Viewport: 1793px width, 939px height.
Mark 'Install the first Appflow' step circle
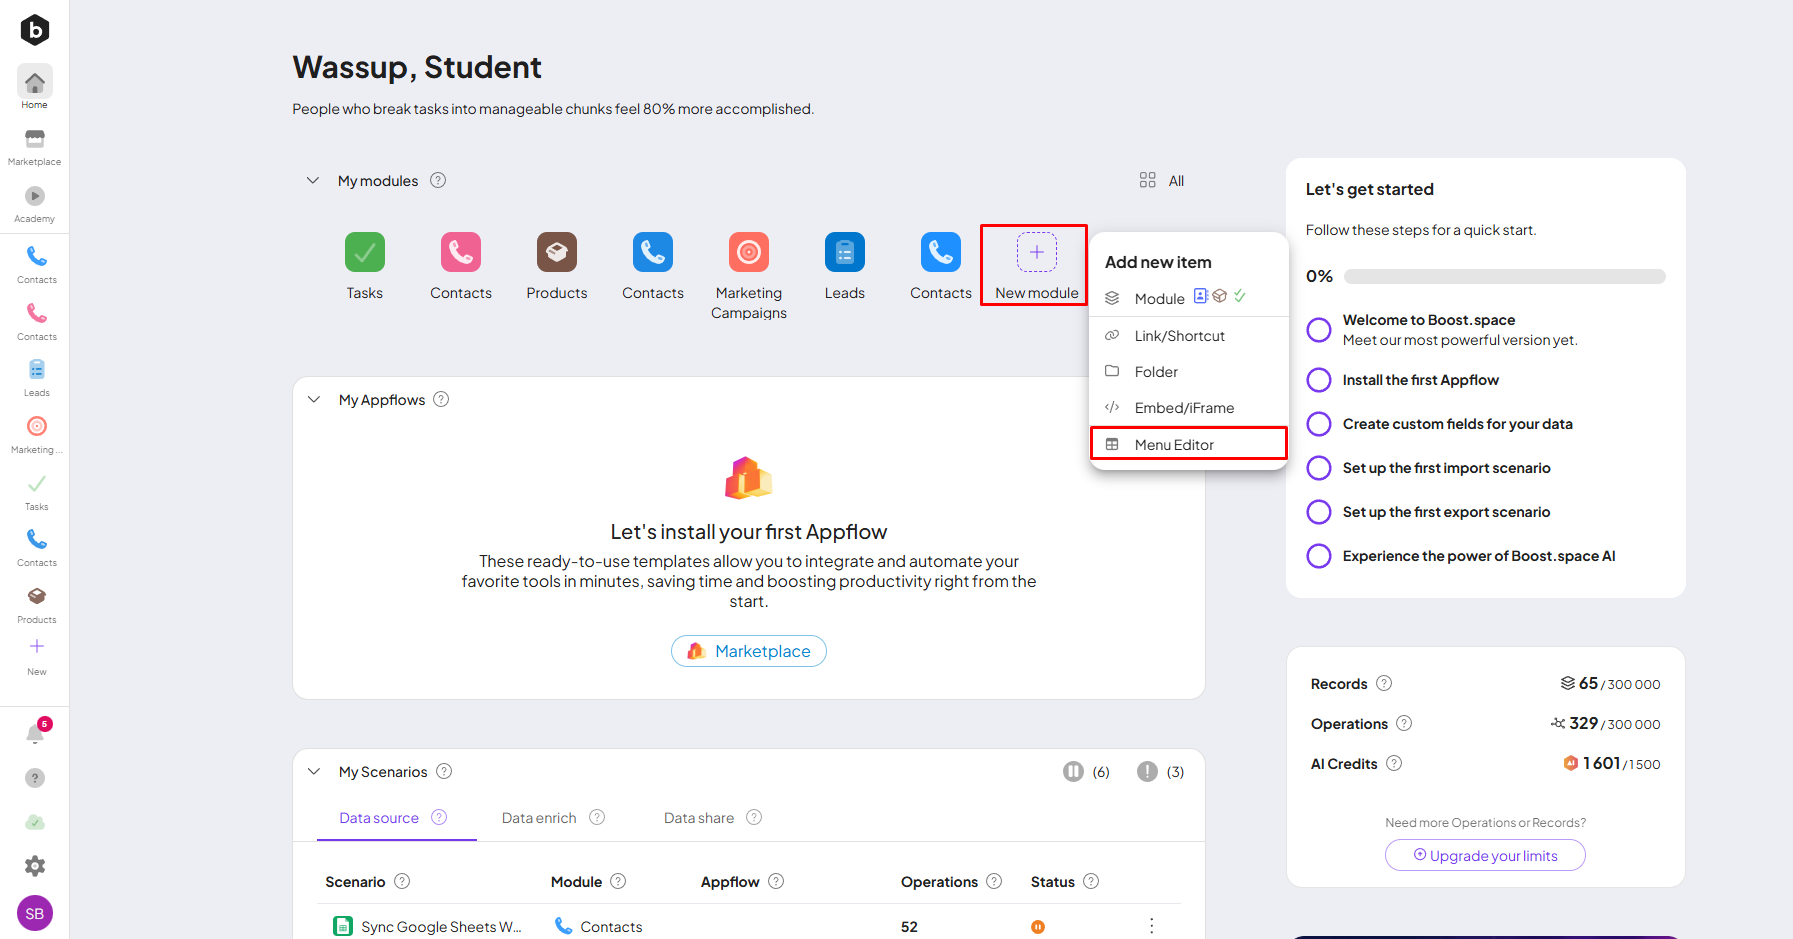(1319, 380)
